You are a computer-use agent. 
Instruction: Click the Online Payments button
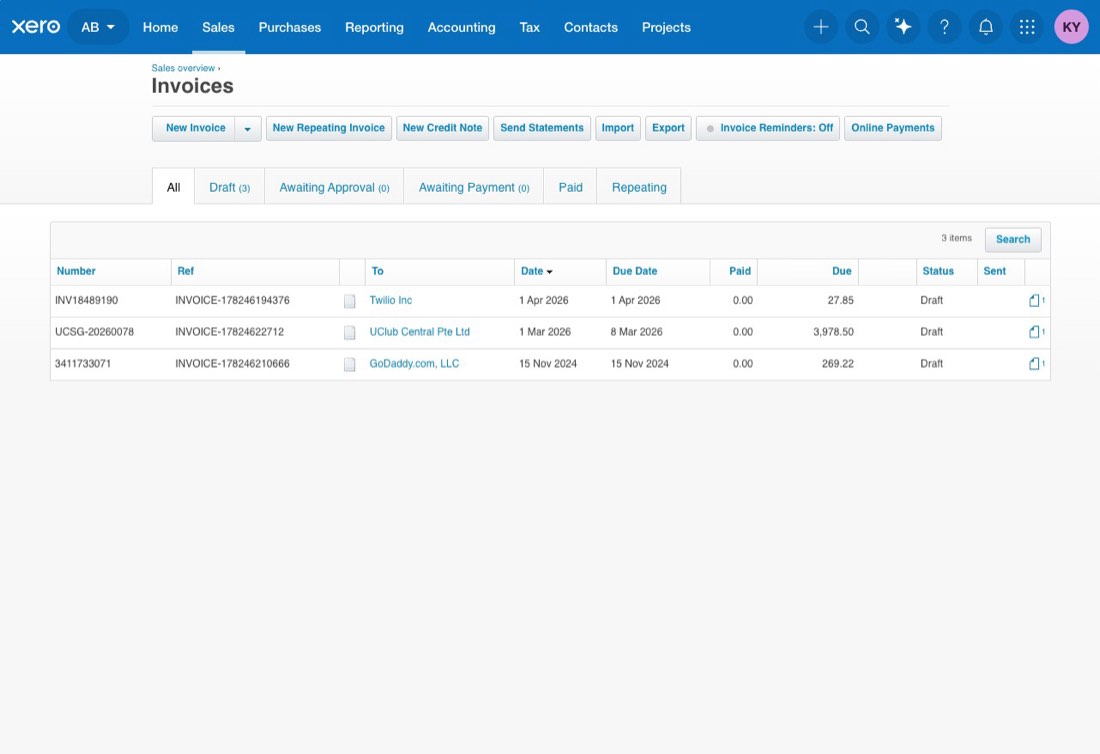(x=892, y=128)
